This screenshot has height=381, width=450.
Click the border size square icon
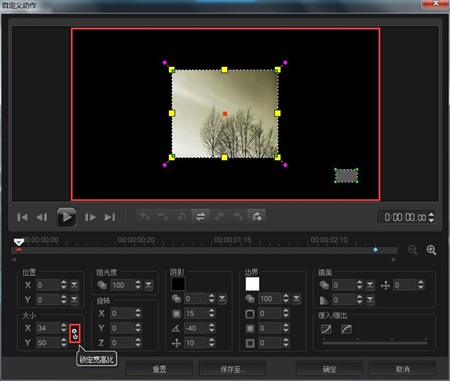pos(250,314)
